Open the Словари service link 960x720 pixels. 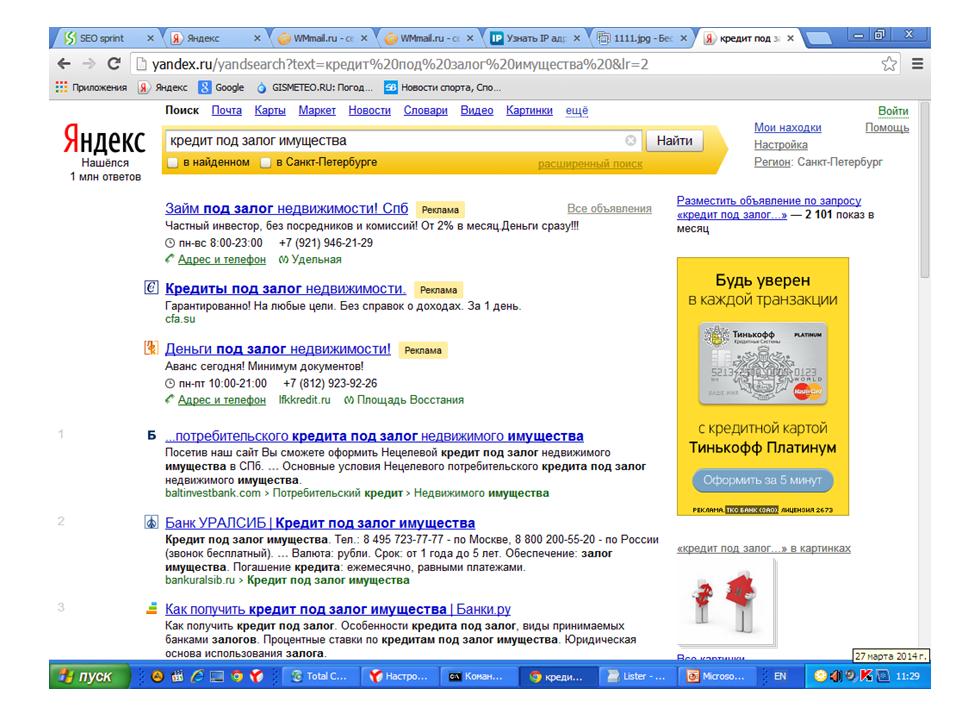tap(426, 111)
